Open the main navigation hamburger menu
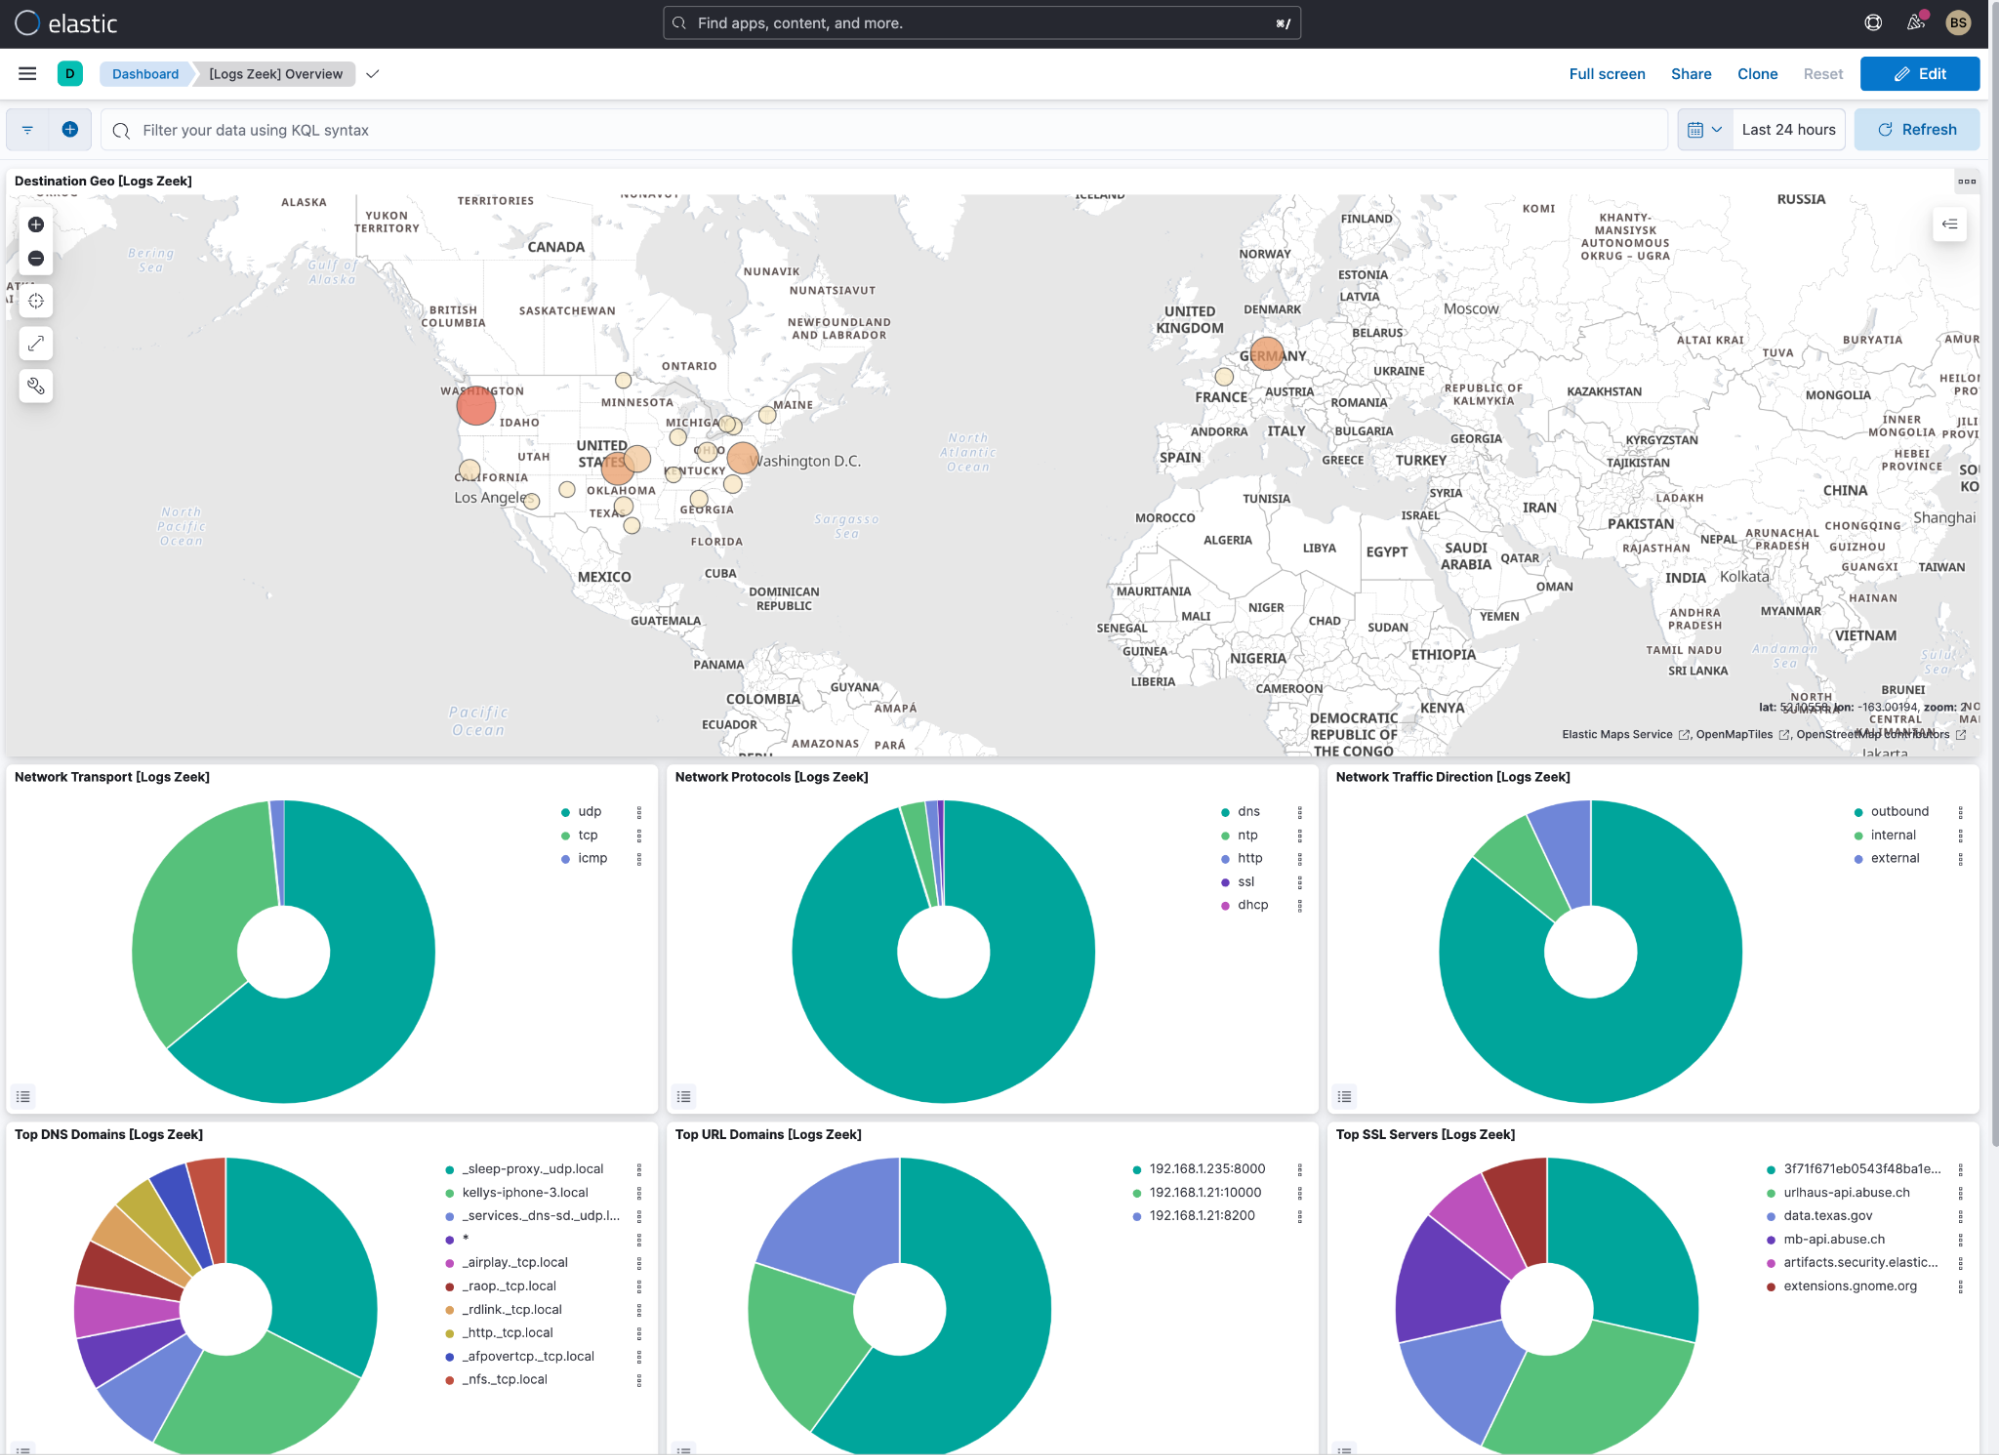Viewport: 1999px width, 1456px height. tap(27, 74)
